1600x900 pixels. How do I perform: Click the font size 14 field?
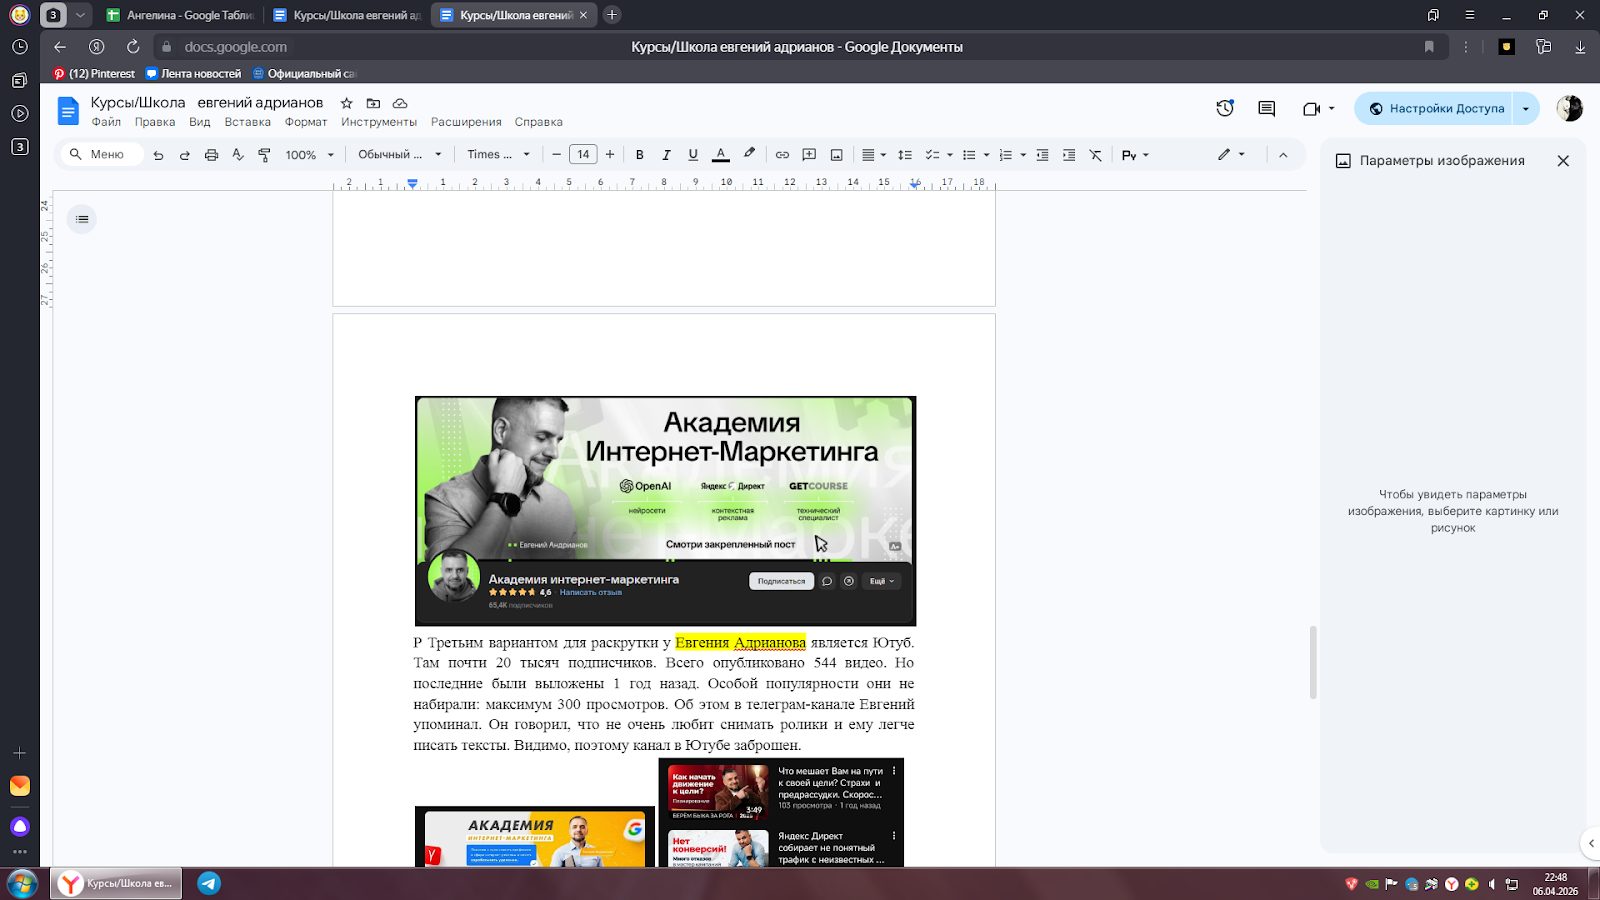point(583,155)
